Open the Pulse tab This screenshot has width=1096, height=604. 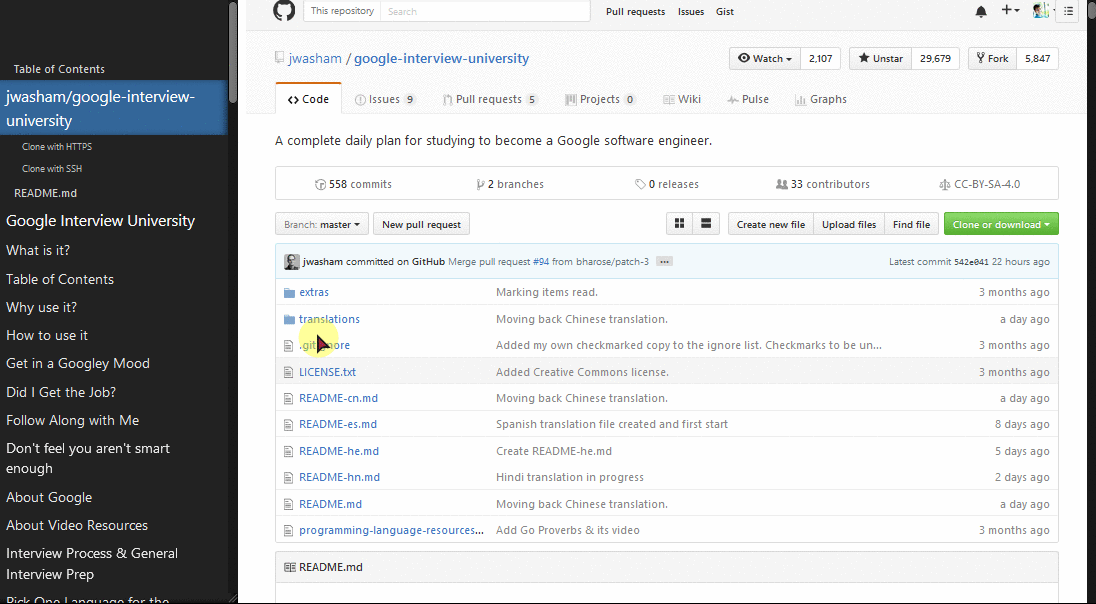tap(748, 99)
